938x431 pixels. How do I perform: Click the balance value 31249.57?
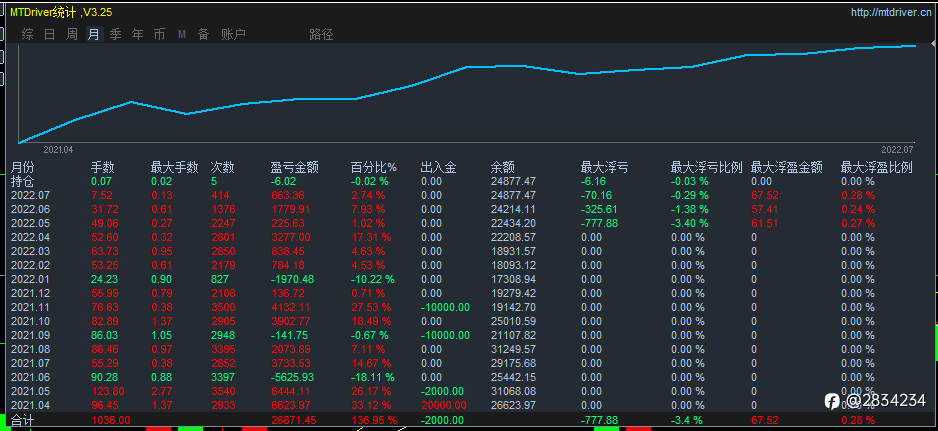click(513, 349)
